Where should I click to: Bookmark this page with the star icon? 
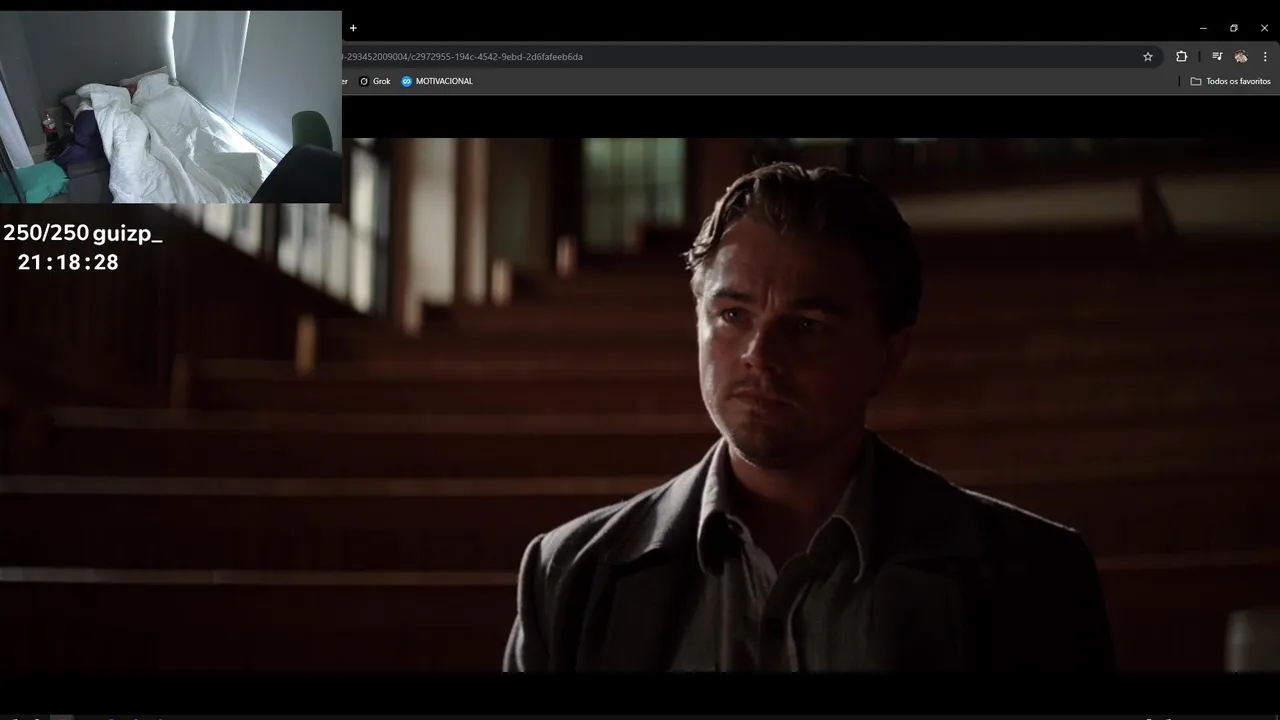tap(1148, 57)
